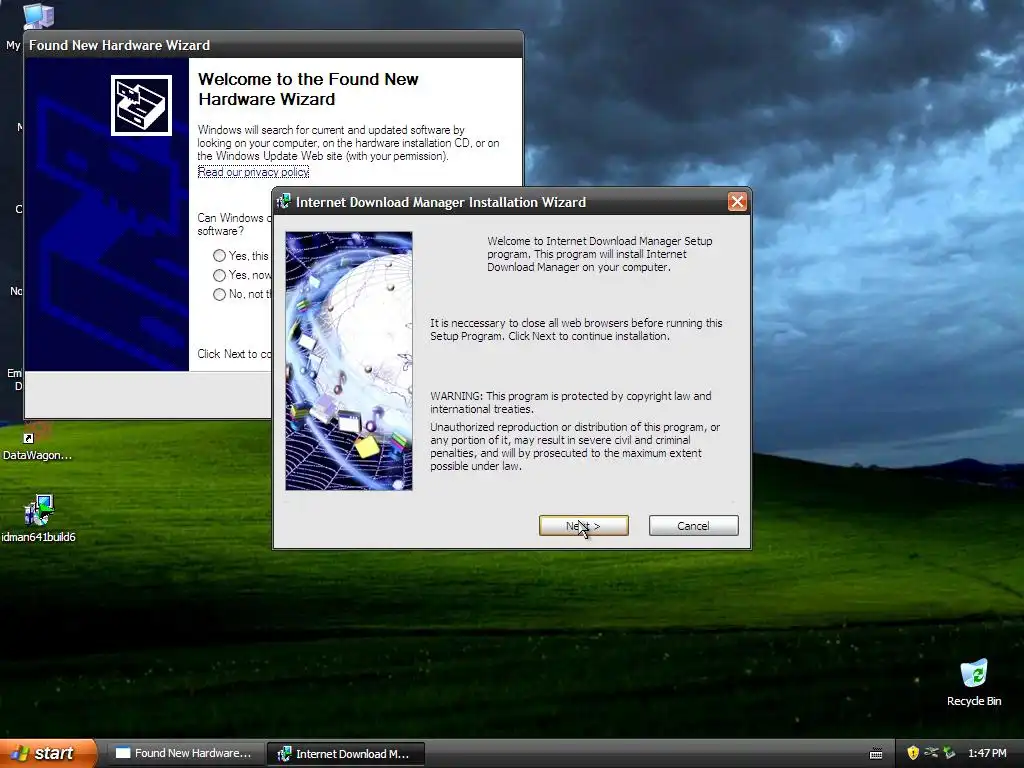1024x768 pixels.
Task: Cancel the Internet Download Manager installation
Action: click(694, 526)
